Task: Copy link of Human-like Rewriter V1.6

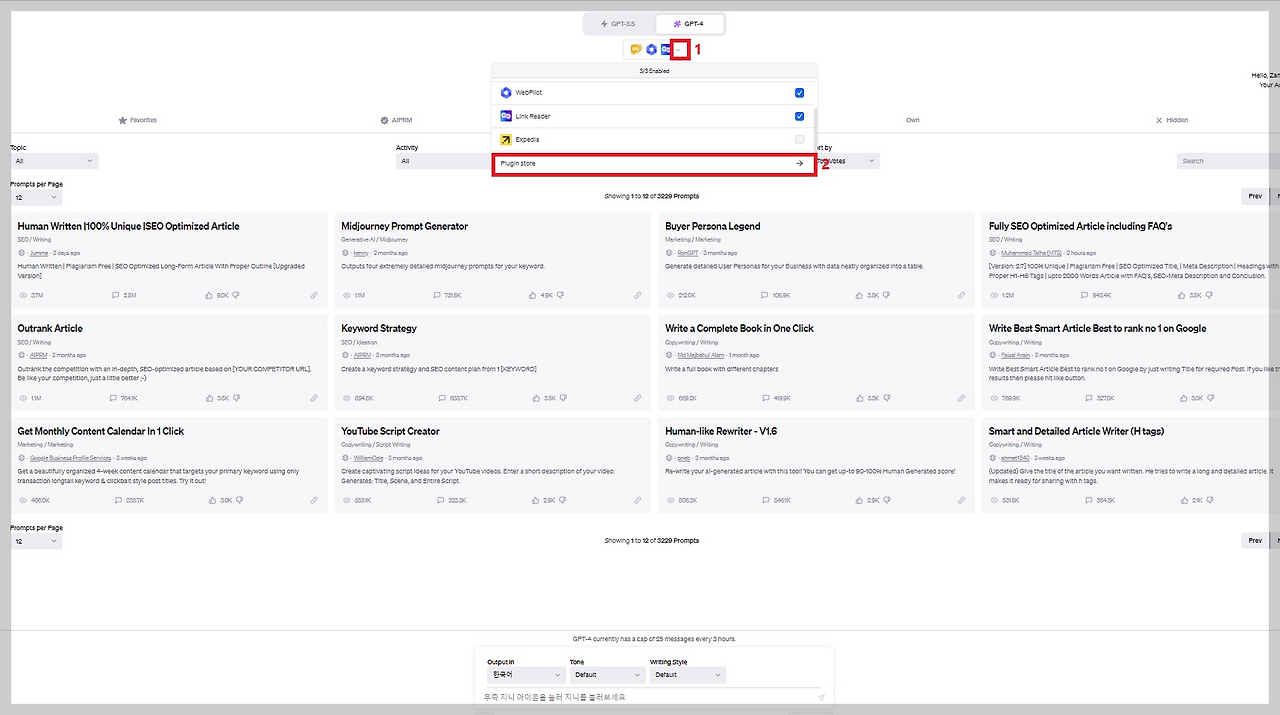Action: [x=962, y=499]
